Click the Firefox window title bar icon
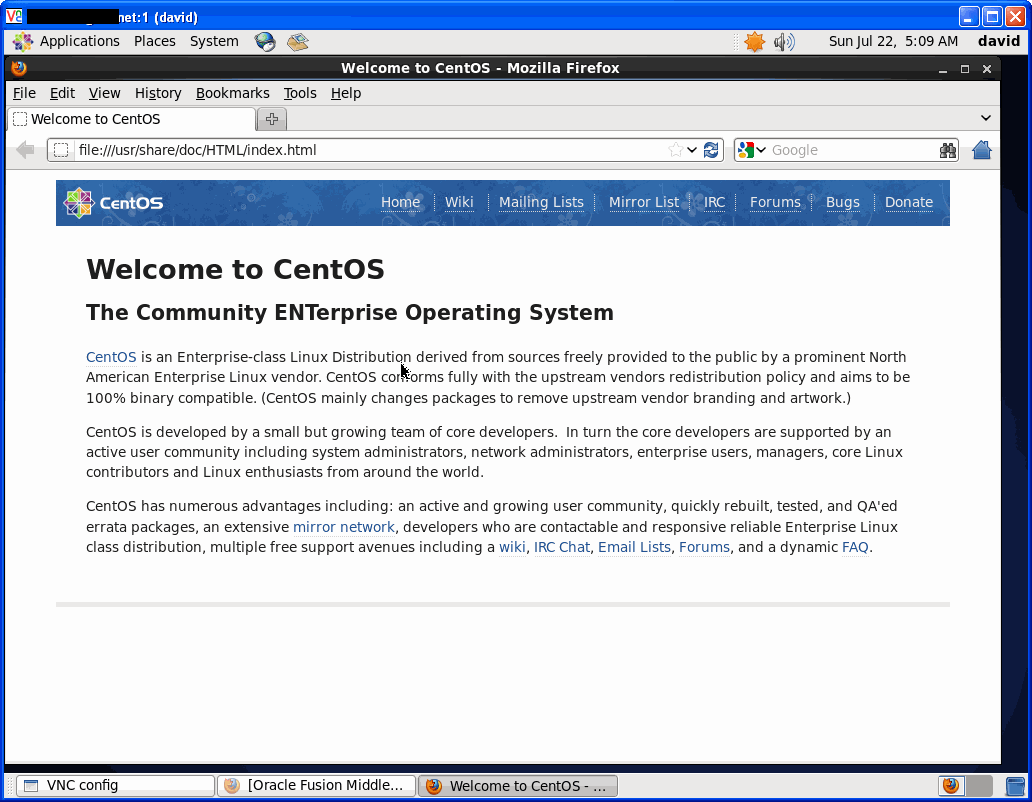This screenshot has height=802, width=1032. pyautogui.click(x=19, y=68)
